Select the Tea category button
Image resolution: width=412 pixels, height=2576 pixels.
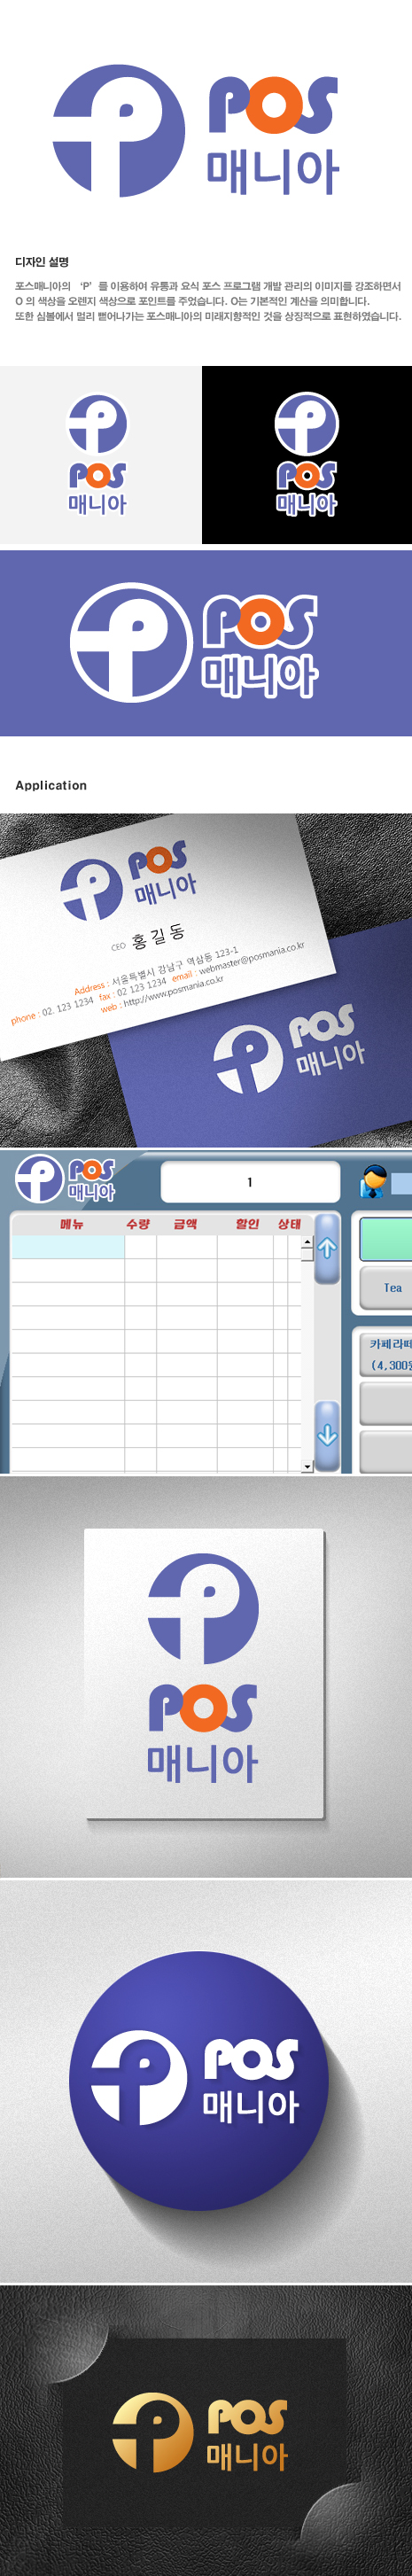tap(386, 1288)
